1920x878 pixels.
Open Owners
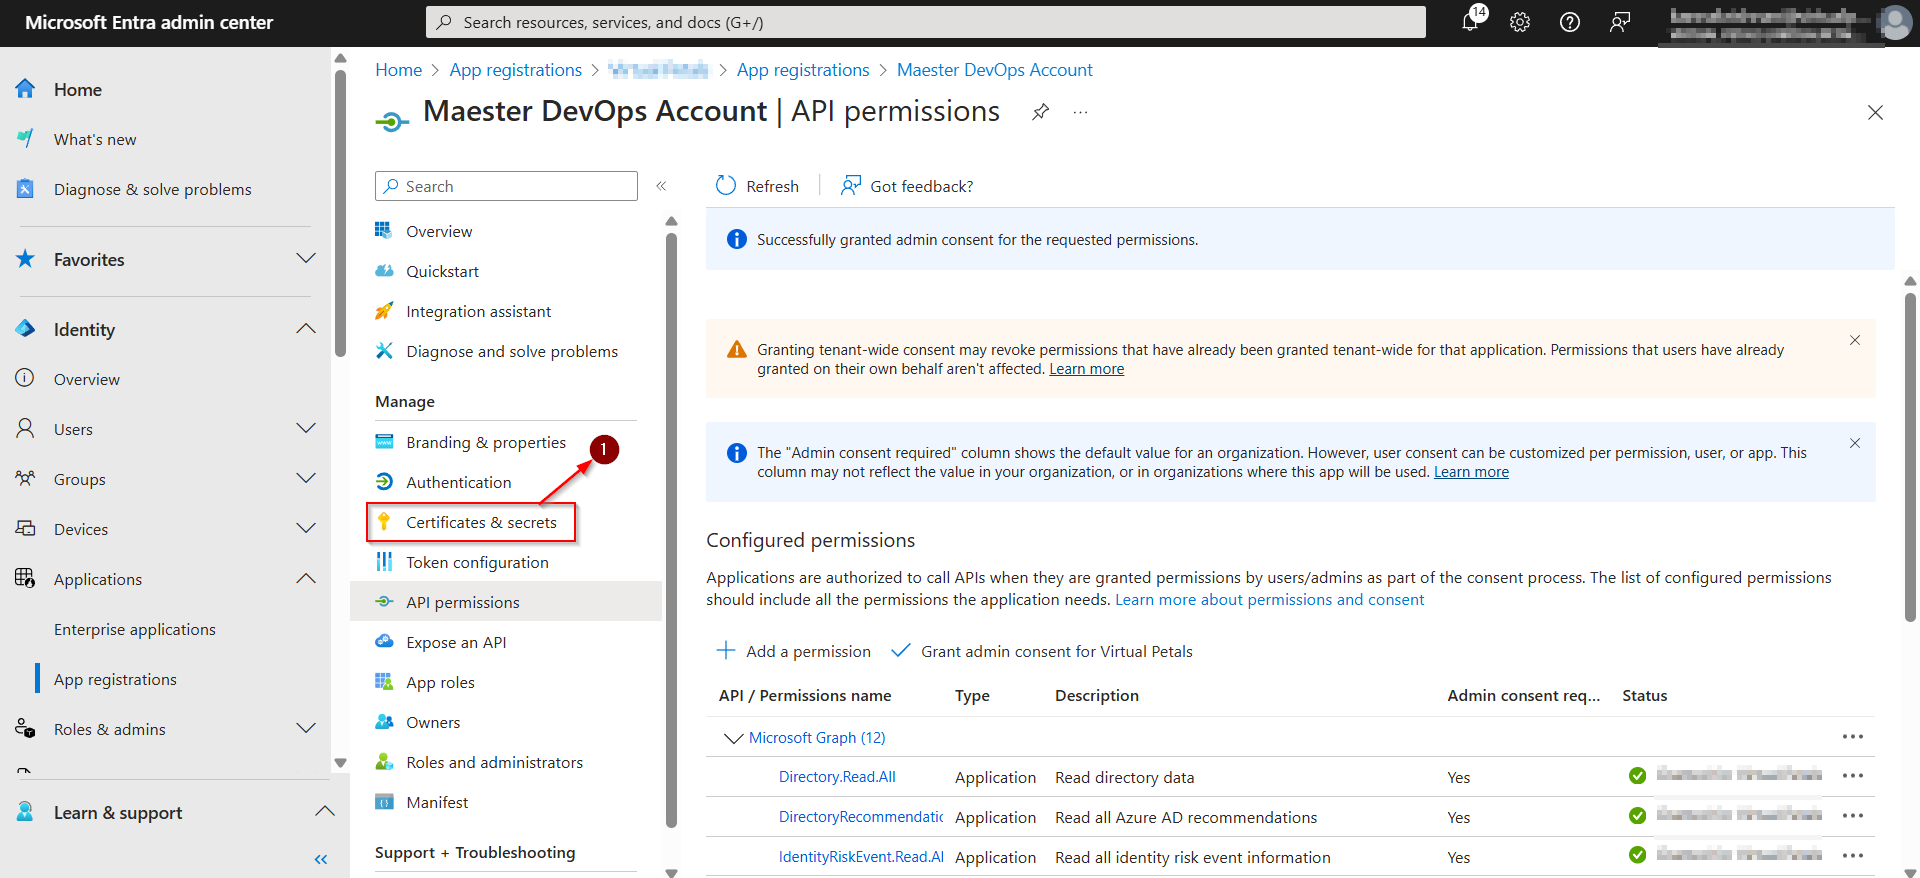click(x=433, y=722)
